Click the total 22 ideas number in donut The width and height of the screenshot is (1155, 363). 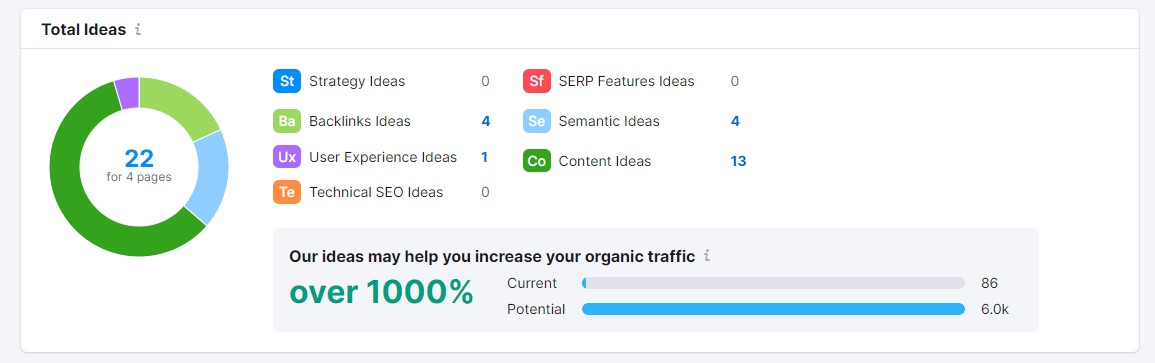pyautogui.click(x=139, y=158)
